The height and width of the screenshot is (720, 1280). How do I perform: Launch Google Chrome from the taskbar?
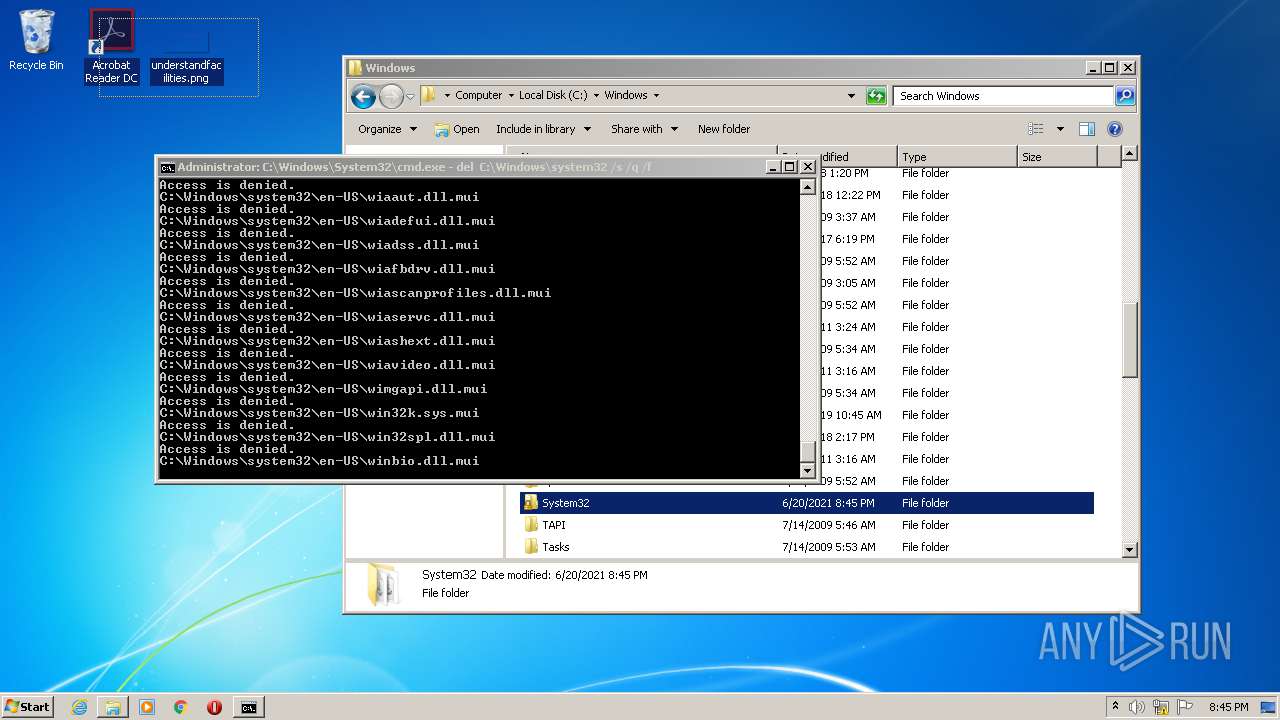(x=181, y=707)
